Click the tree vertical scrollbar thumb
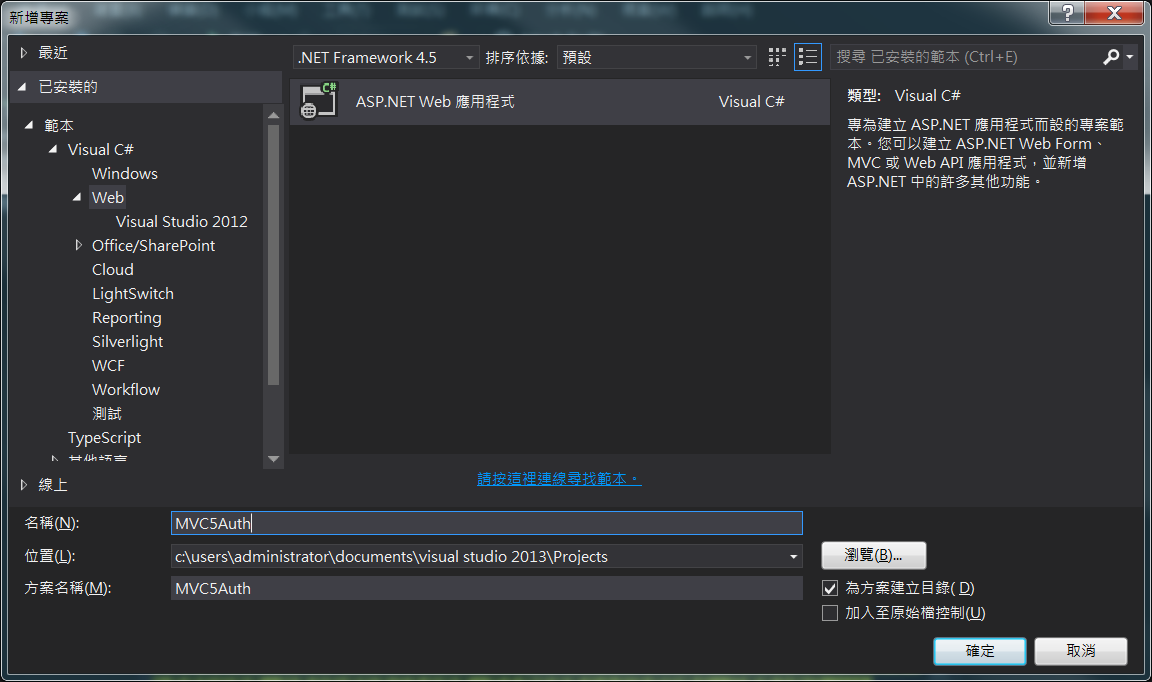The height and width of the screenshot is (682, 1152). [273, 254]
